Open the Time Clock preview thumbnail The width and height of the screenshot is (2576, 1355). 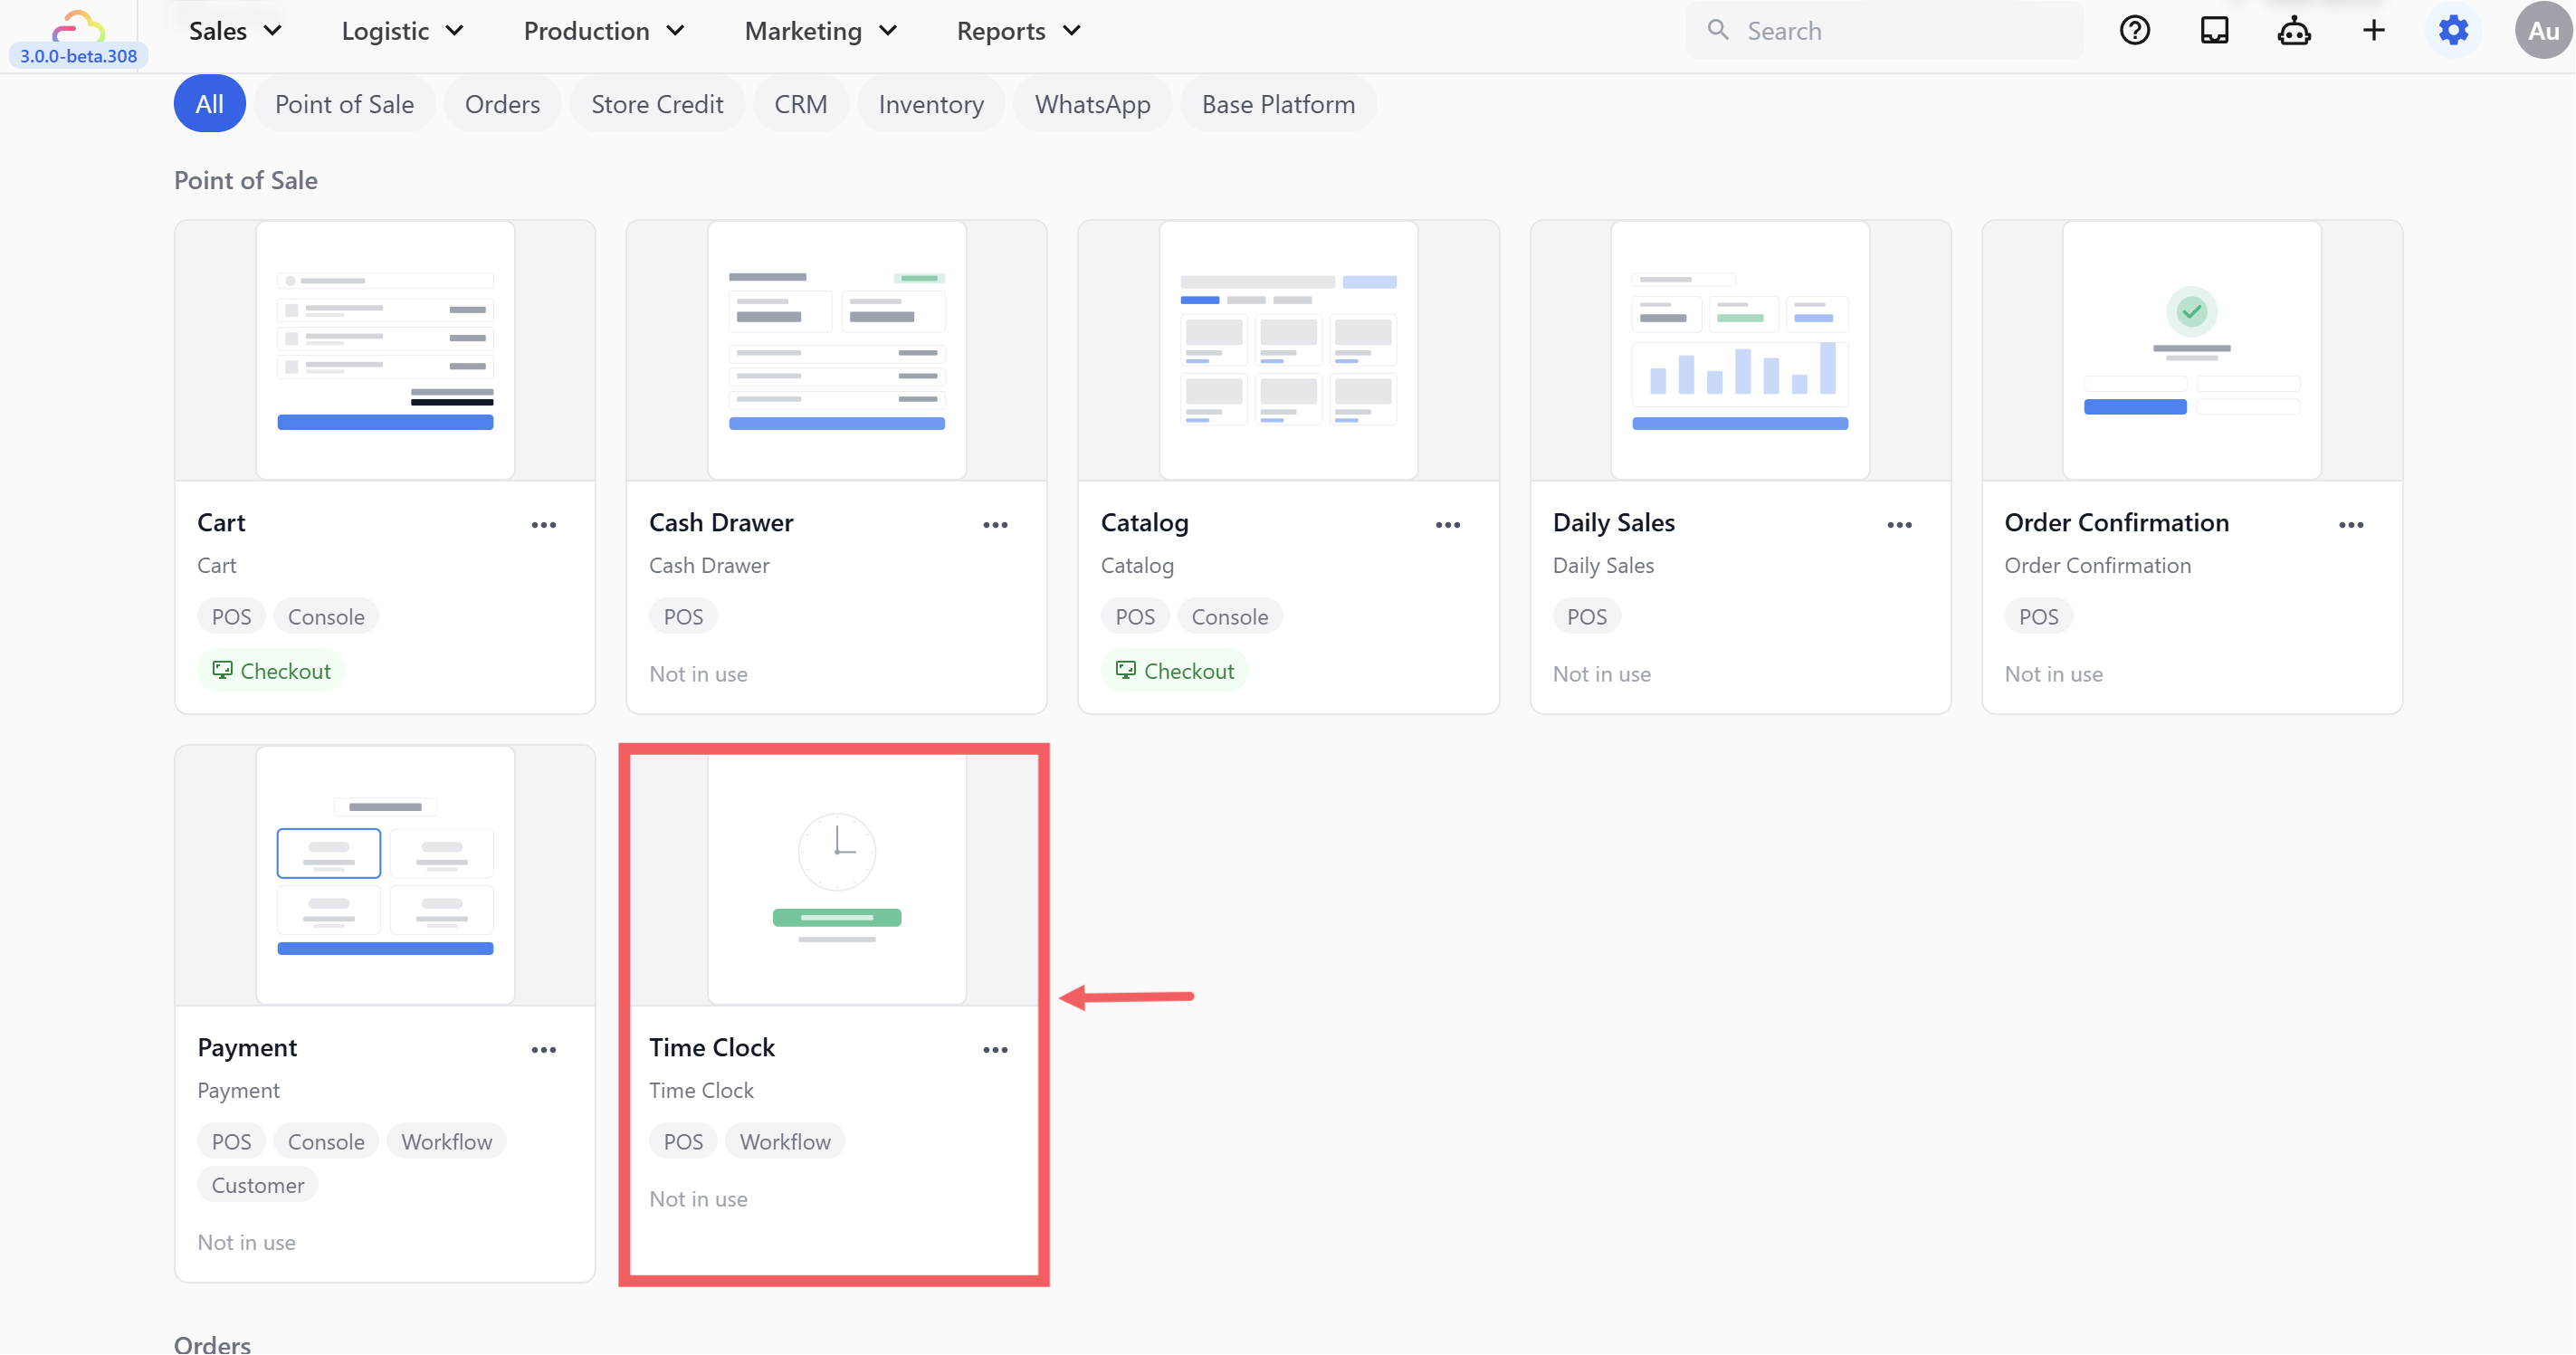pyautogui.click(x=837, y=877)
